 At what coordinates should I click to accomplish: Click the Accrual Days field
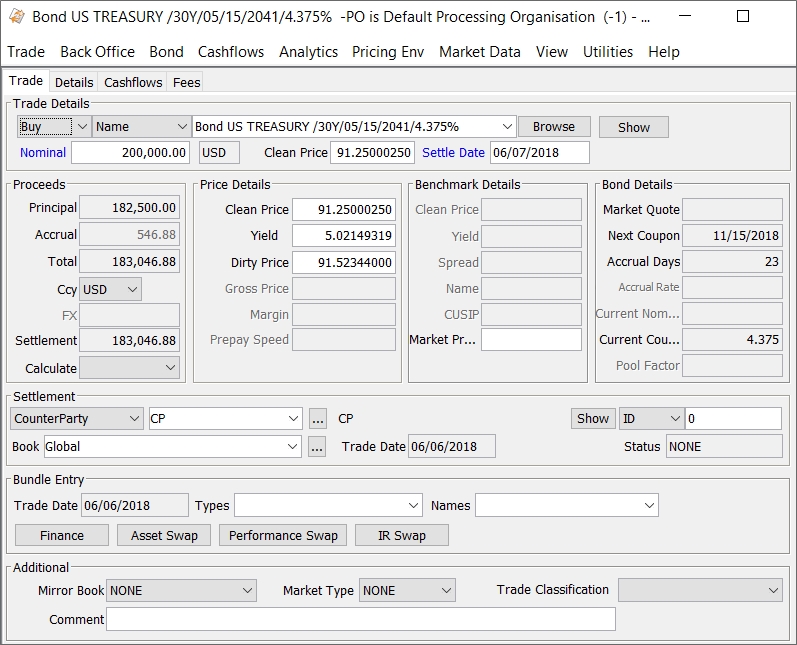click(x=732, y=262)
